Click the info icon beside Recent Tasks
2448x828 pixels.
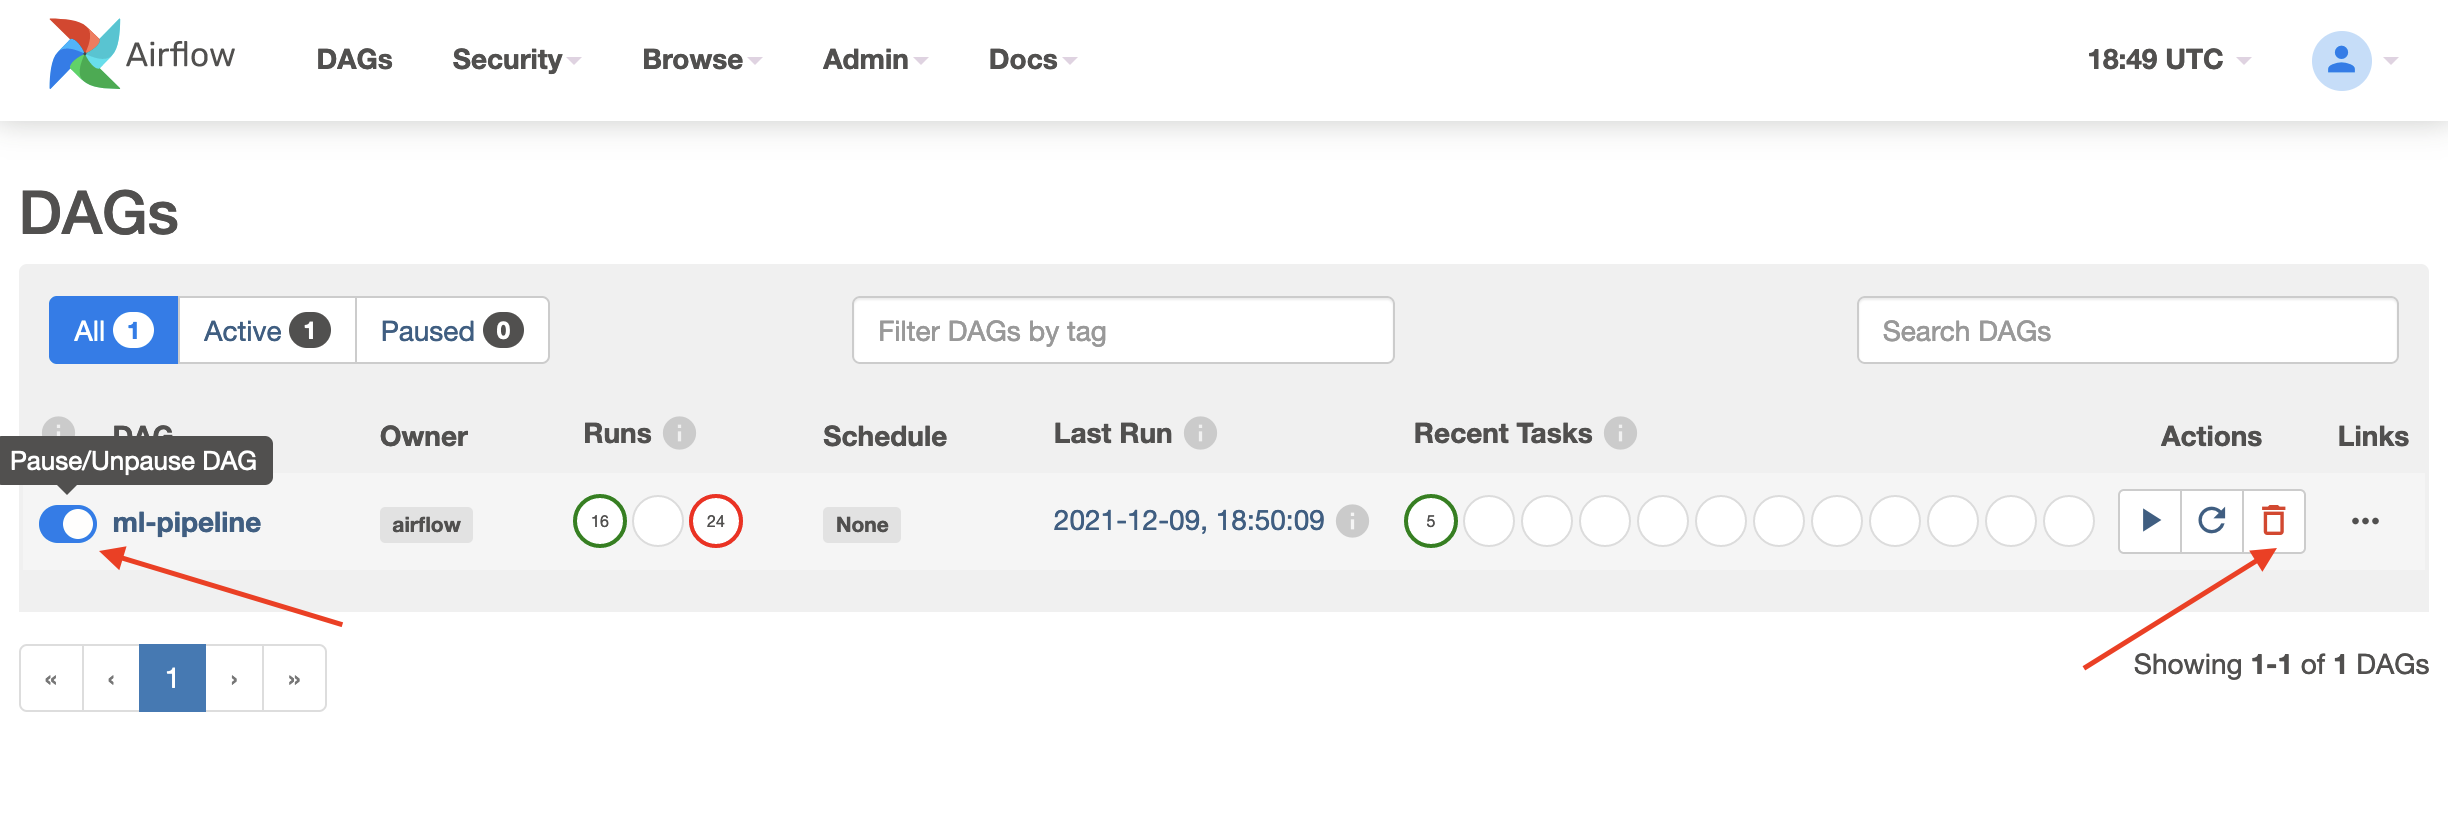1620,433
